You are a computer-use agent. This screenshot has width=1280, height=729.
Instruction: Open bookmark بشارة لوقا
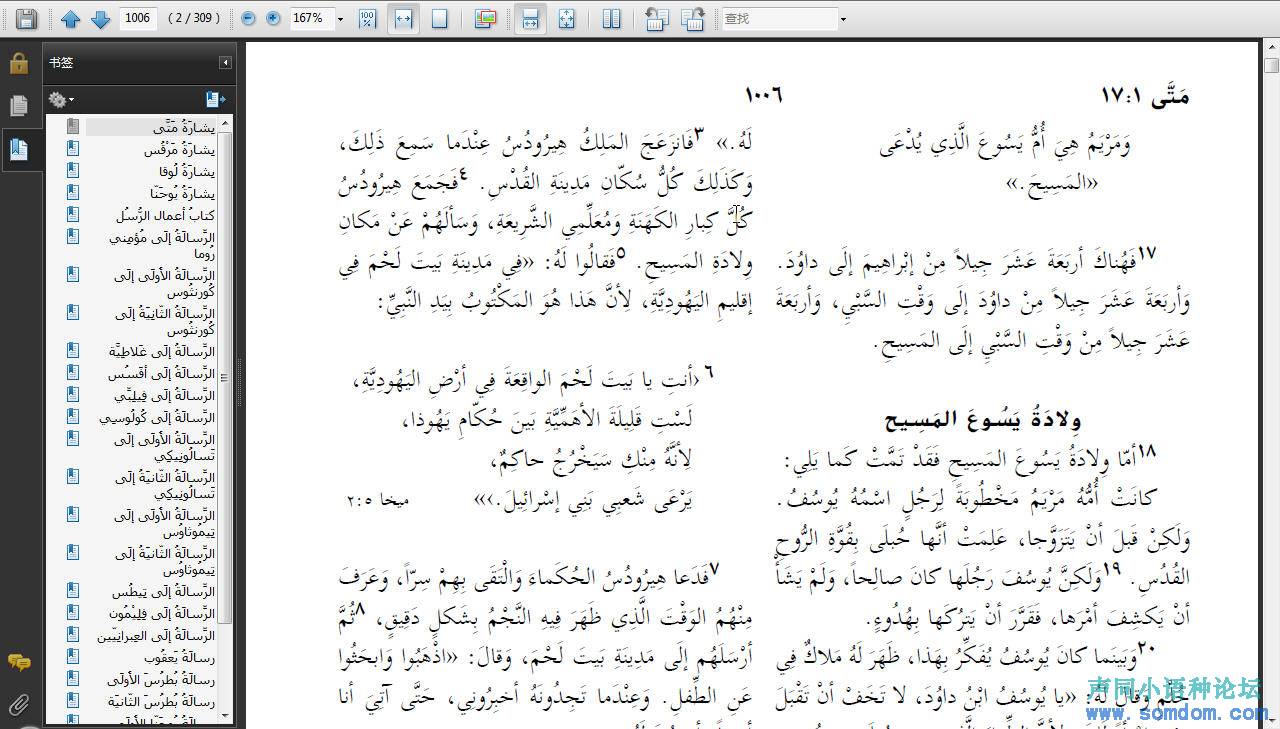coord(187,171)
